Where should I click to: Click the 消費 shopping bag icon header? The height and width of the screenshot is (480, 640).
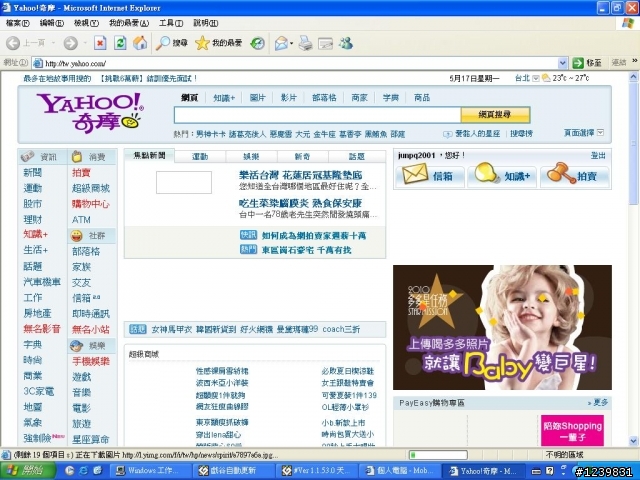[77, 156]
